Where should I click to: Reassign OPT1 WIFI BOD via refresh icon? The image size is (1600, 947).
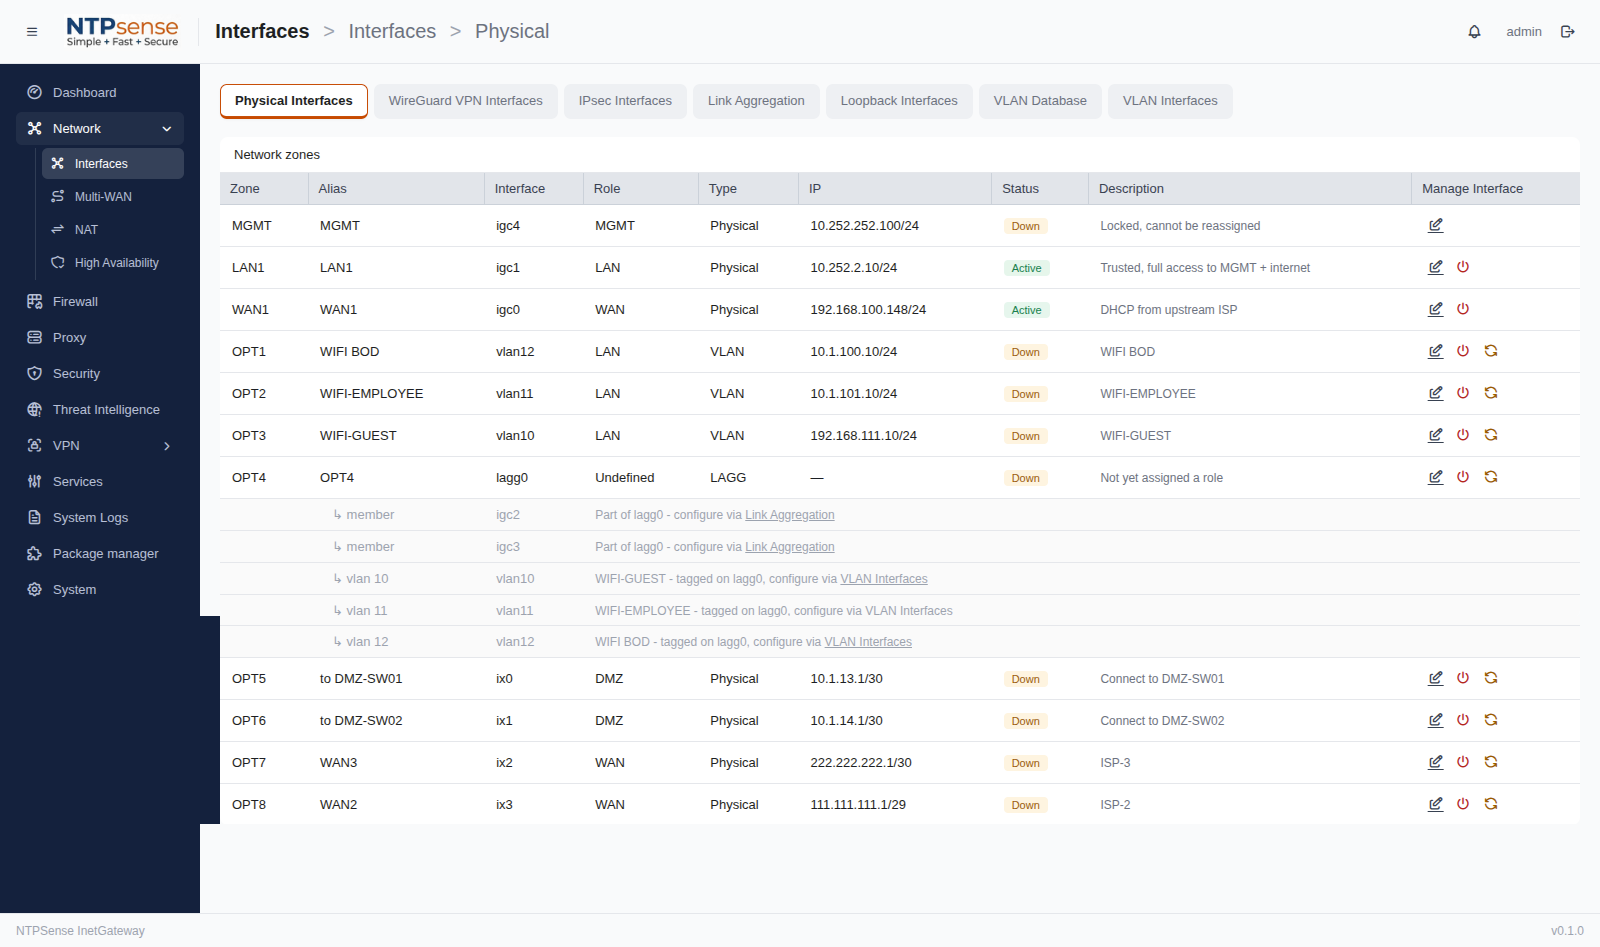point(1491,352)
